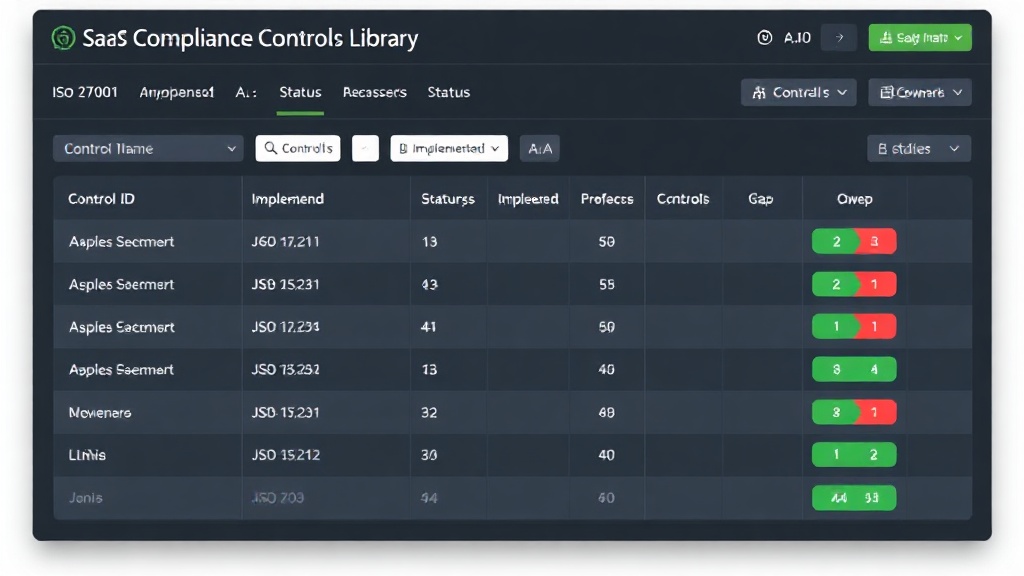The width and height of the screenshot is (1024, 576).
Task: Click the Gap column header
Action: [761, 199]
